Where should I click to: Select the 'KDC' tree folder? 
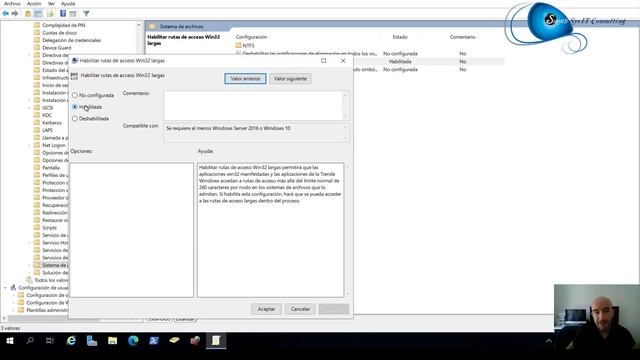47,115
